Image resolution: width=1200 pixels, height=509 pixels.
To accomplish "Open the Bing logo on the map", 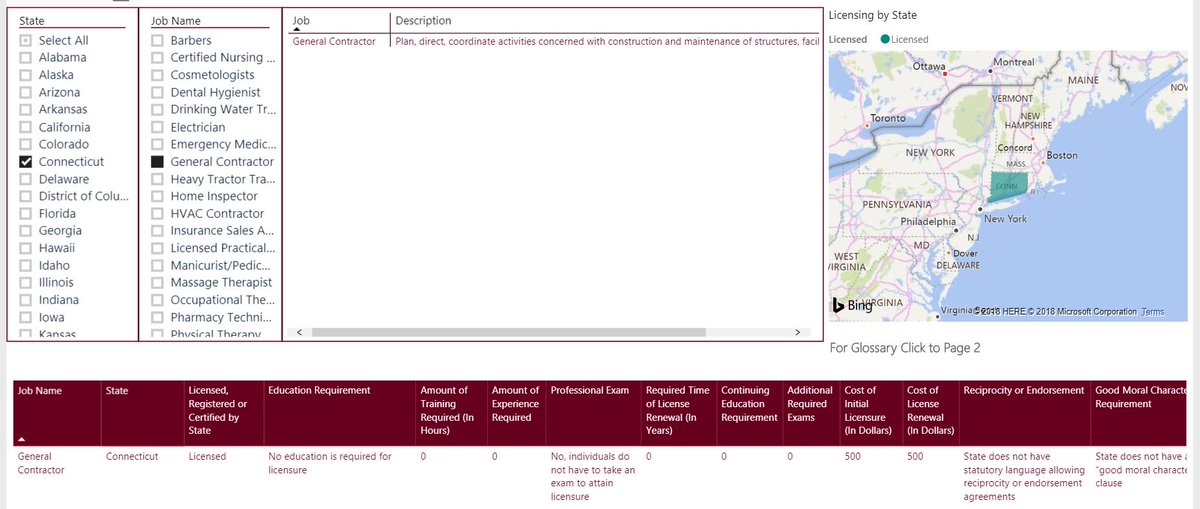I will [x=853, y=306].
